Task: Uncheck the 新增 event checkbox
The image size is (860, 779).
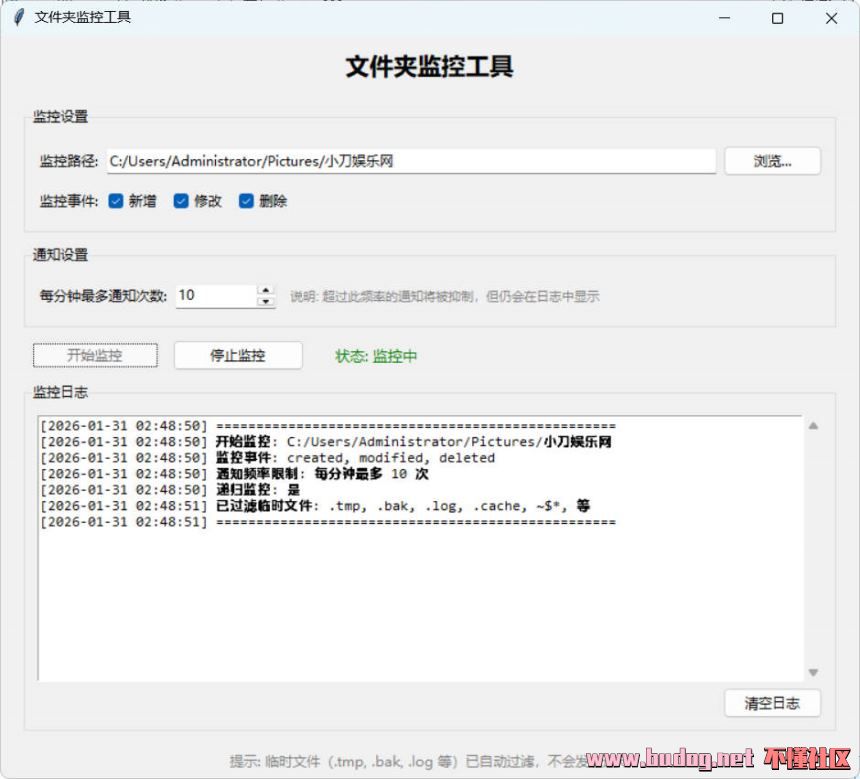Action: click(116, 201)
